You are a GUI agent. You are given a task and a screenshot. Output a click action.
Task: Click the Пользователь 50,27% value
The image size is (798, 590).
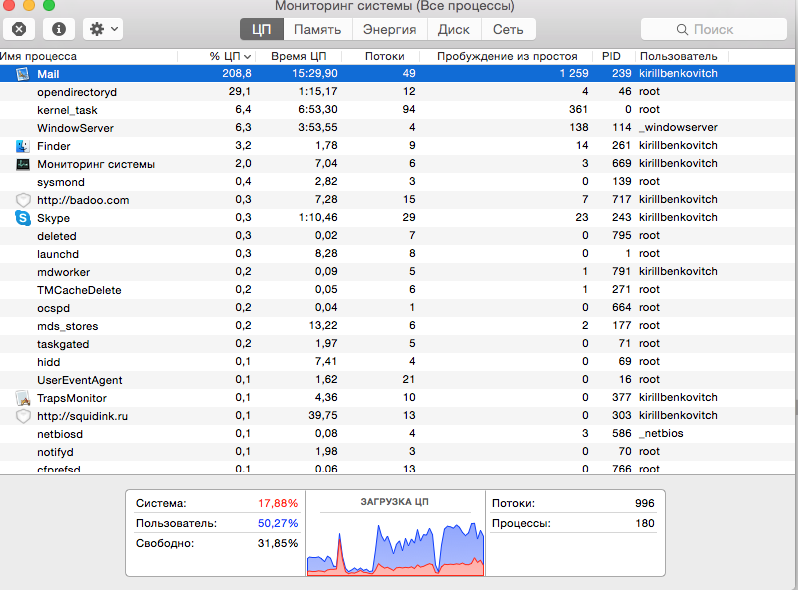278,523
